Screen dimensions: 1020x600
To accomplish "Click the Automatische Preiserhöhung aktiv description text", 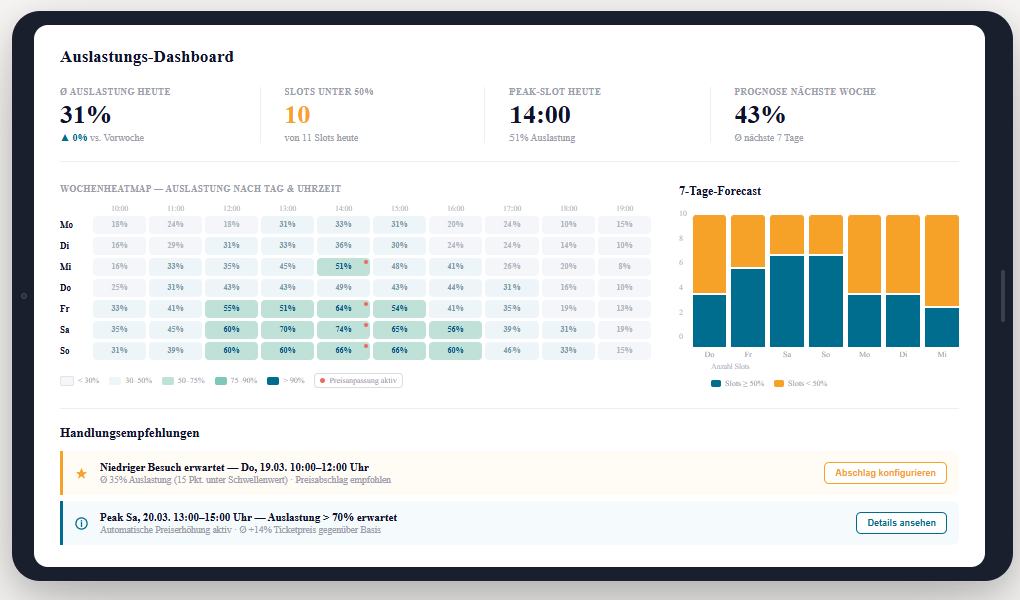I will [240, 530].
